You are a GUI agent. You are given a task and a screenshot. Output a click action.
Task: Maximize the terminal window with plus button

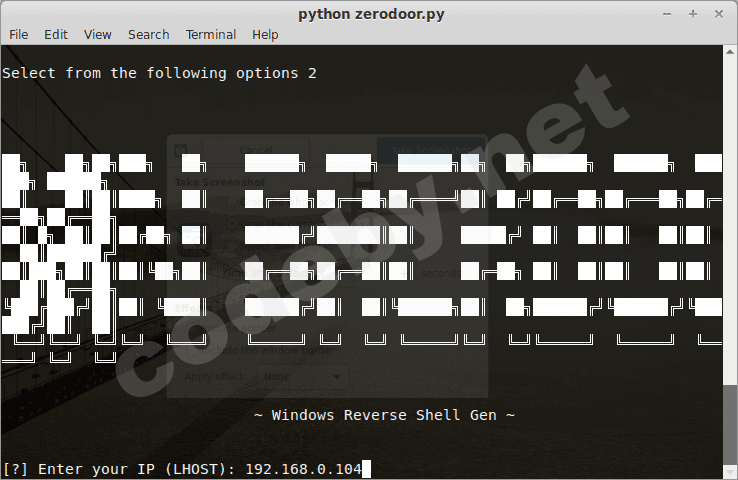[x=693, y=14]
